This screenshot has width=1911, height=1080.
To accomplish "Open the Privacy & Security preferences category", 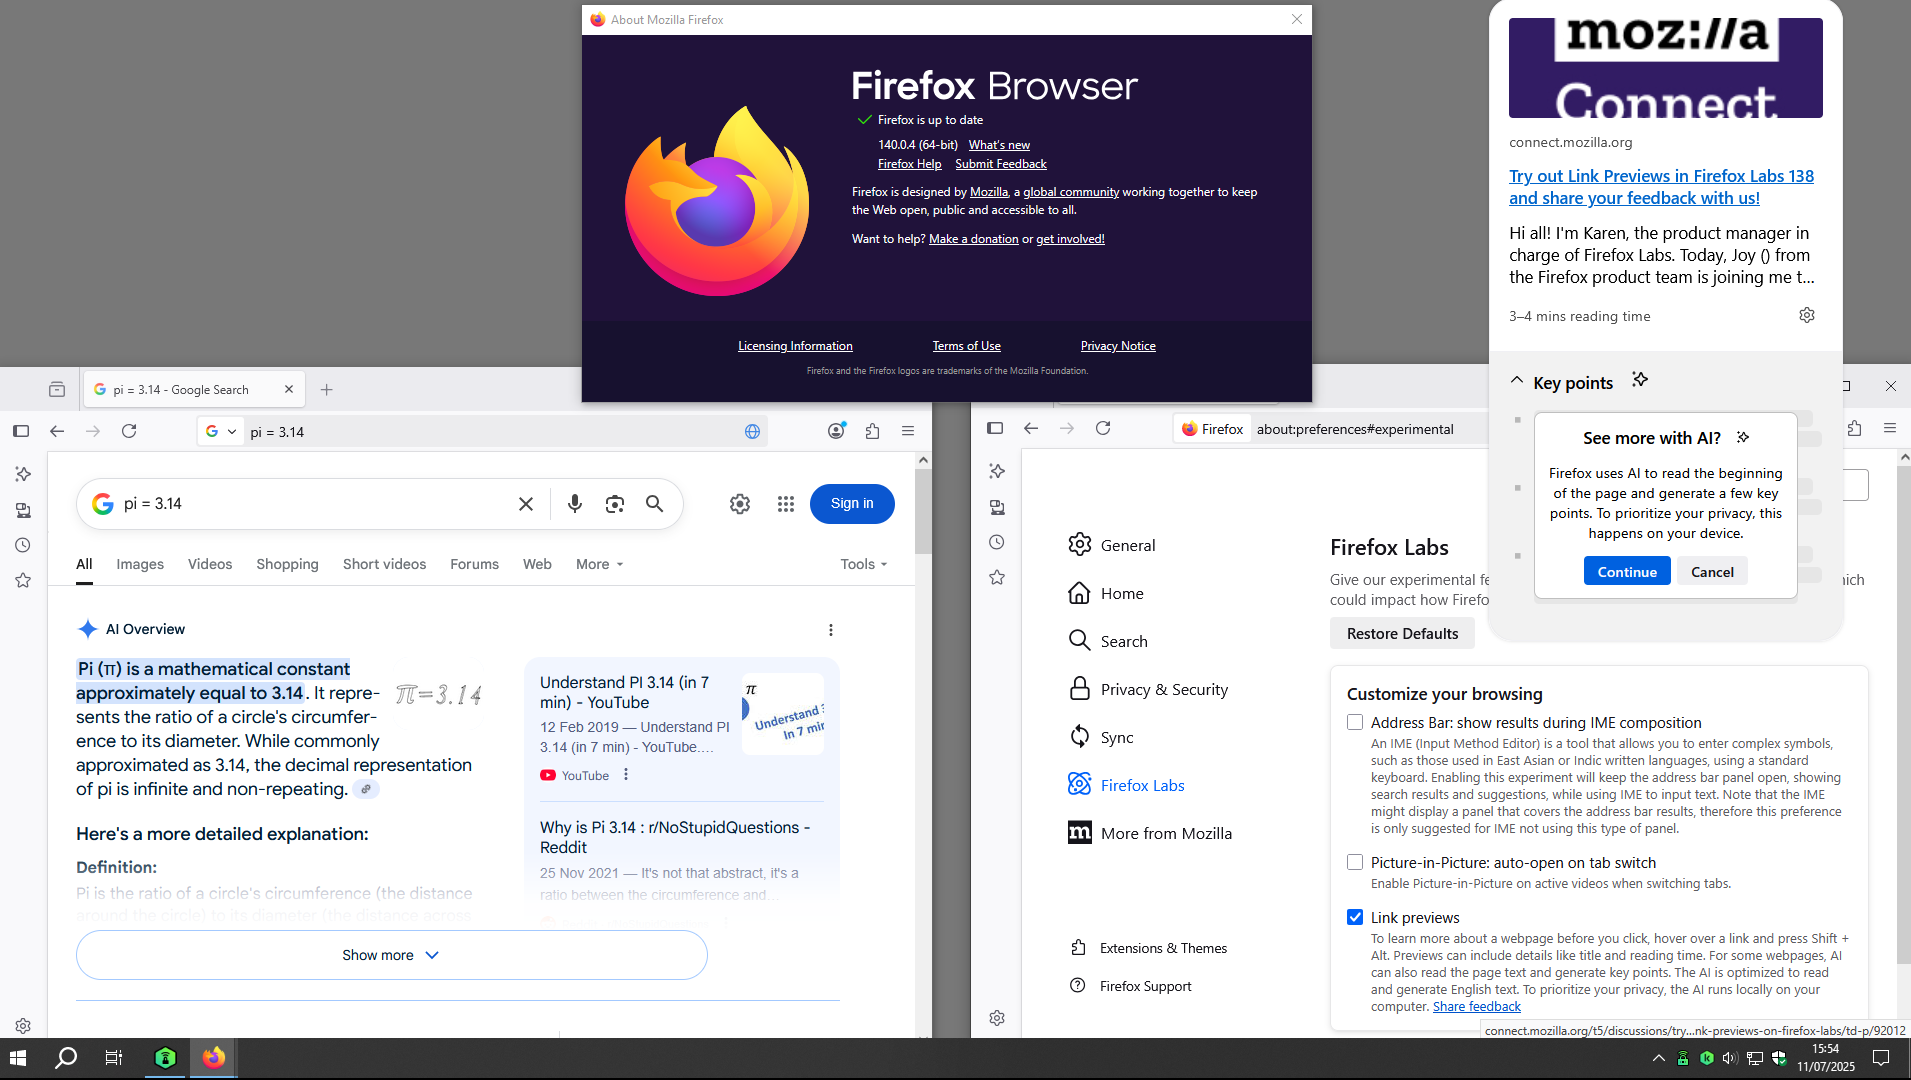I will [1149, 689].
